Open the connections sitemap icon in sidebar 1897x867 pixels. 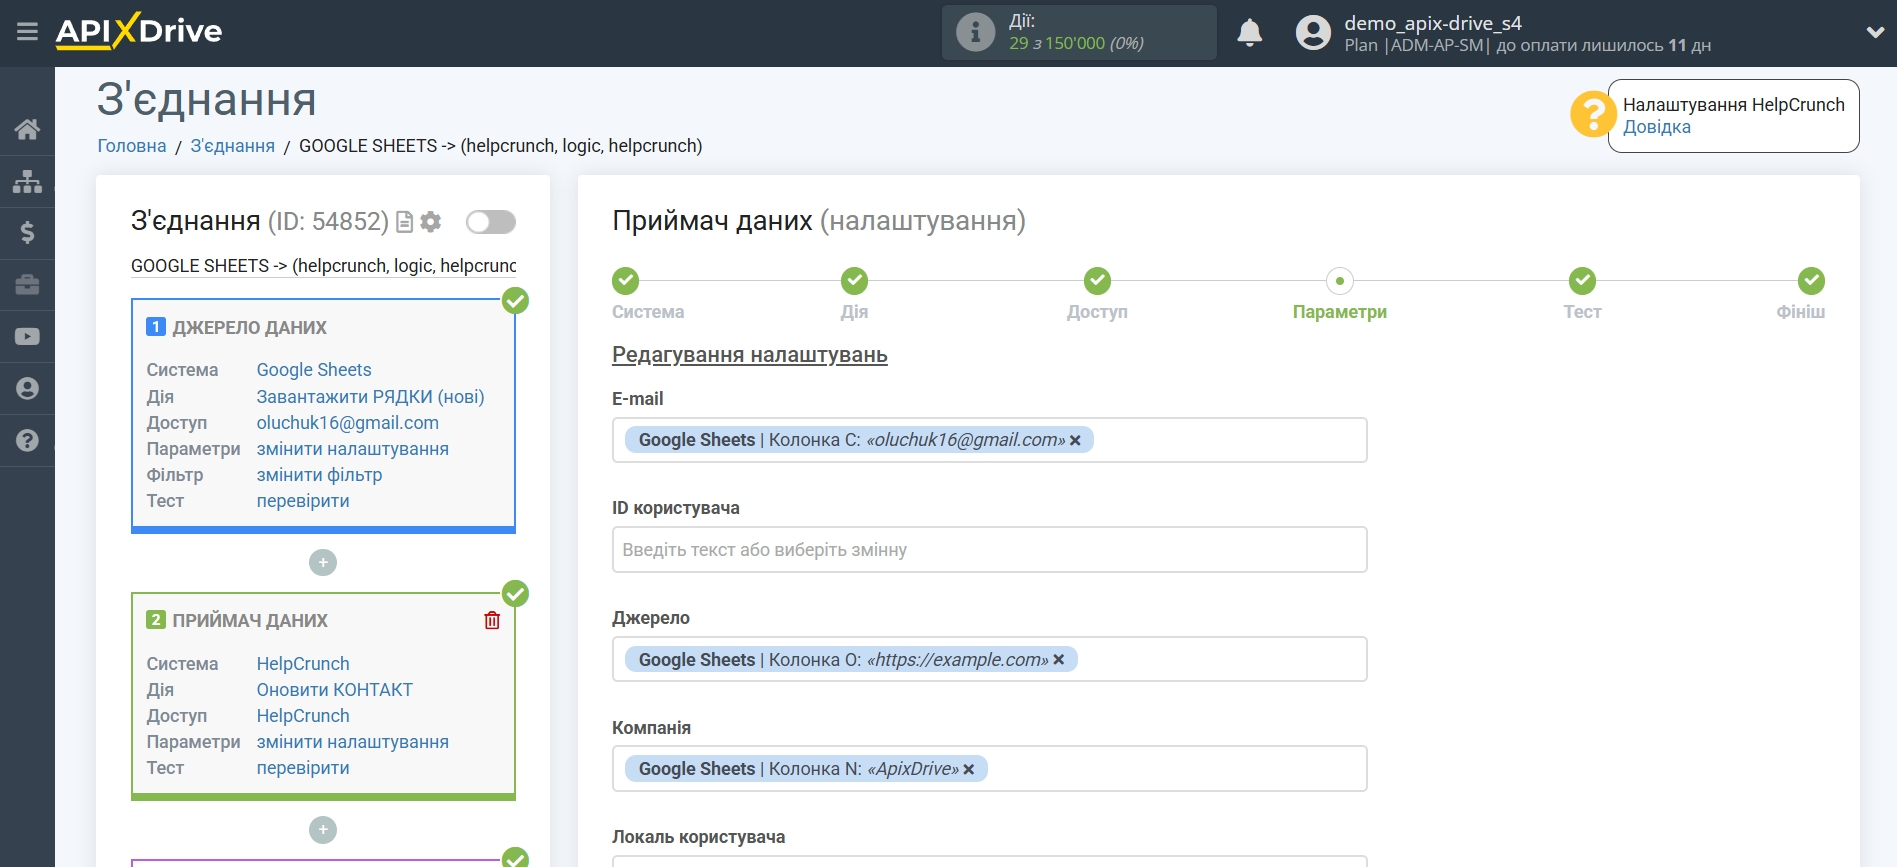[27, 181]
